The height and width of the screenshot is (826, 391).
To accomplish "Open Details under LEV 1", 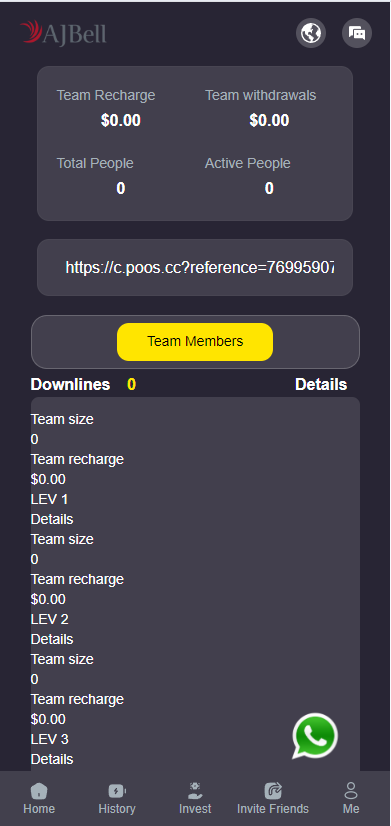I will tap(52, 519).
